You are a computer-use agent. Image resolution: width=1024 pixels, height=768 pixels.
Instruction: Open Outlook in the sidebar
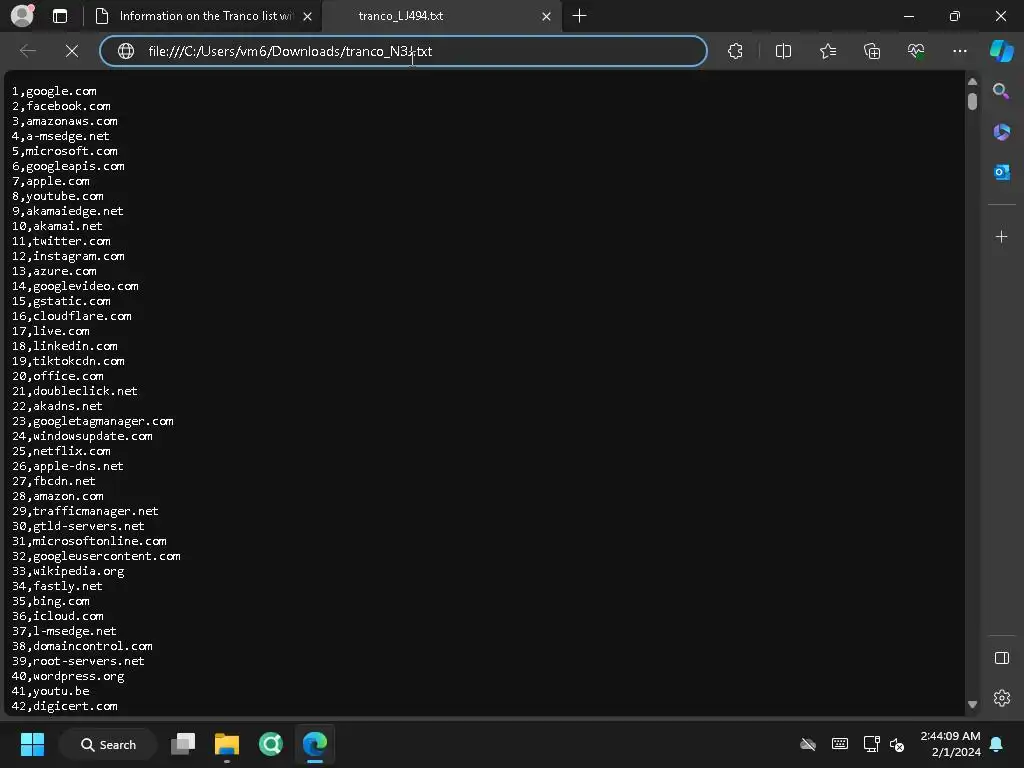[1001, 172]
